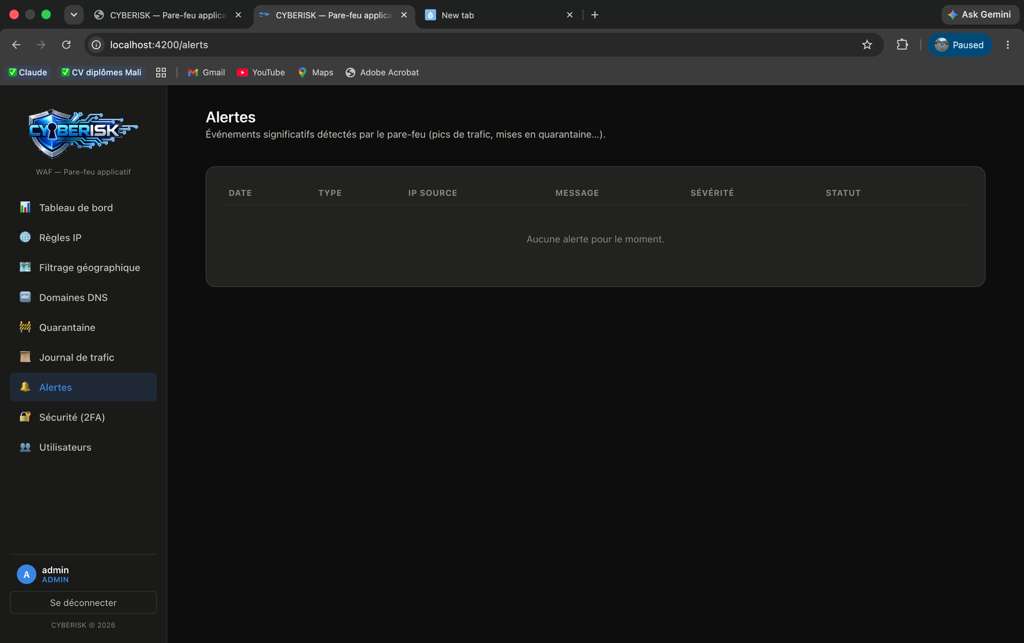Image resolution: width=1024 pixels, height=643 pixels.
Task: Click the Domaines DNS icon
Action: point(25,297)
